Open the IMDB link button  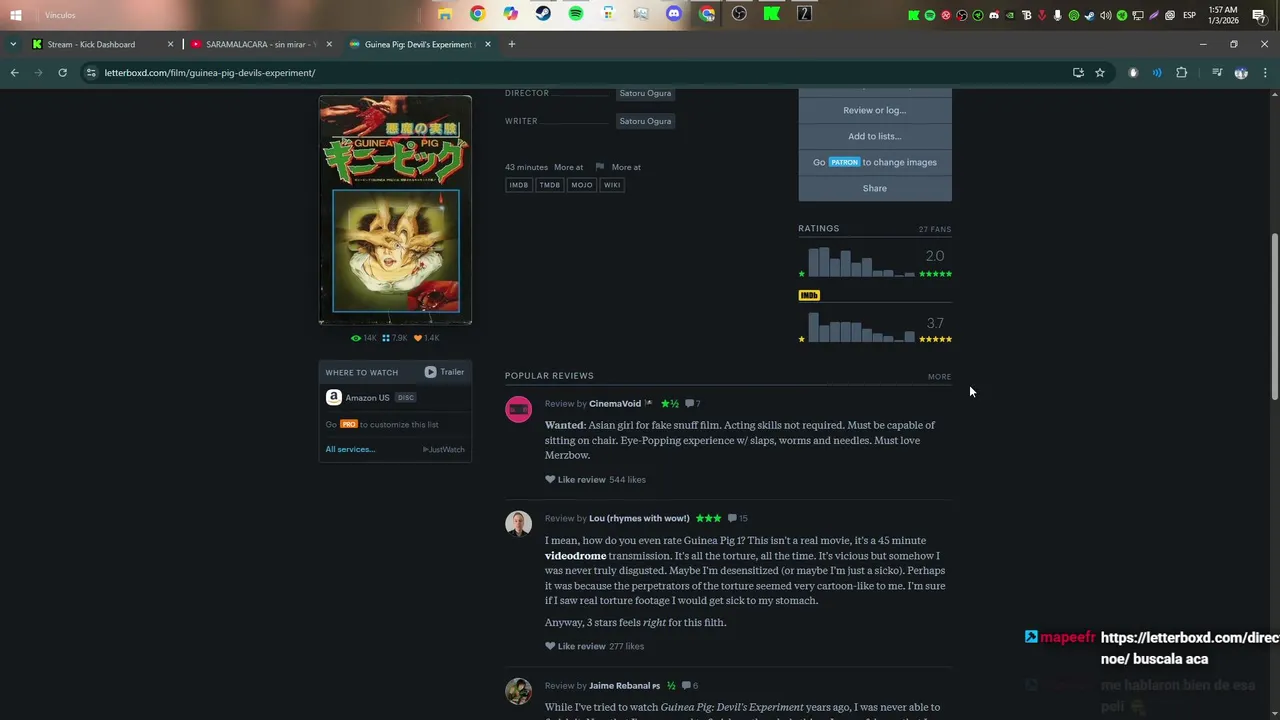tap(518, 185)
